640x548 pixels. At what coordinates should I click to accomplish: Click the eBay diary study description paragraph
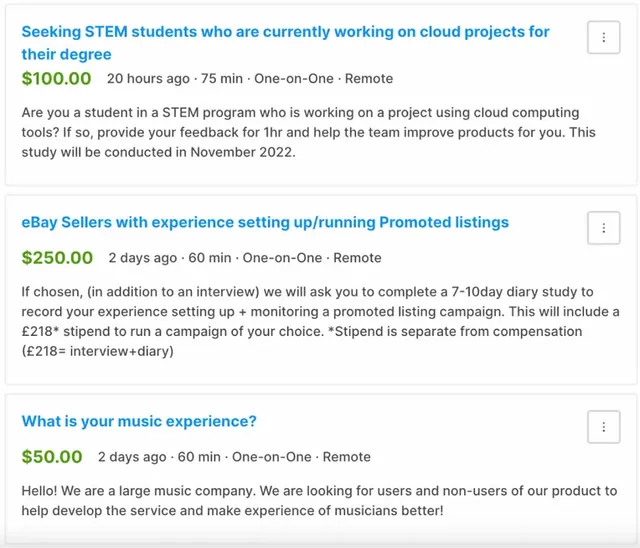coord(320,322)
